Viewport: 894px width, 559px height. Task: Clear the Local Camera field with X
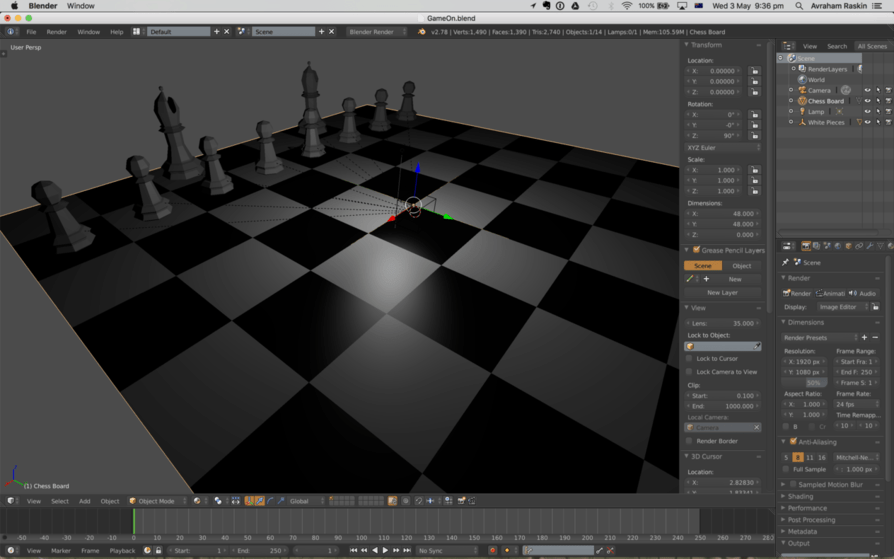tap(756, 427)
